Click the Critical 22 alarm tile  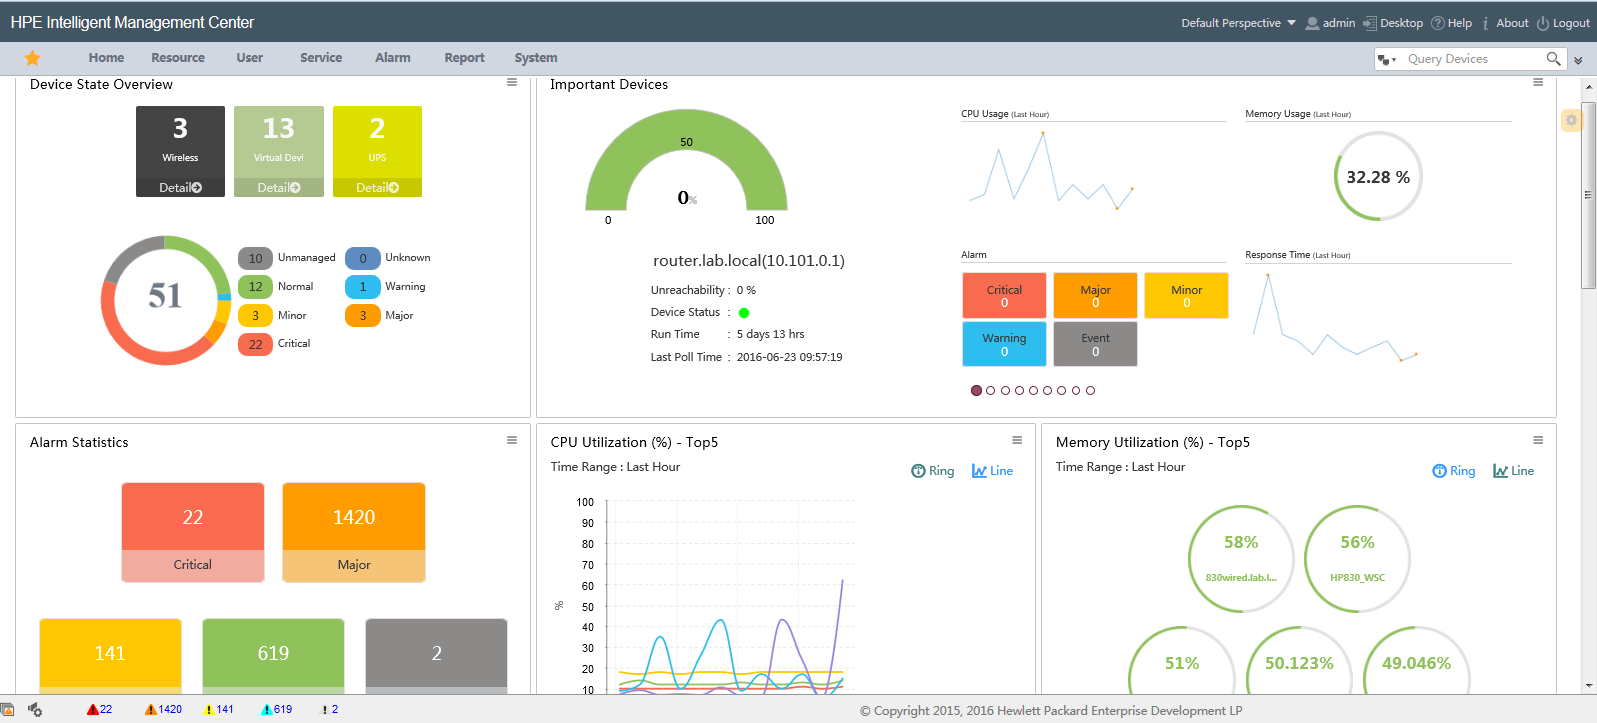click(193, 532)
